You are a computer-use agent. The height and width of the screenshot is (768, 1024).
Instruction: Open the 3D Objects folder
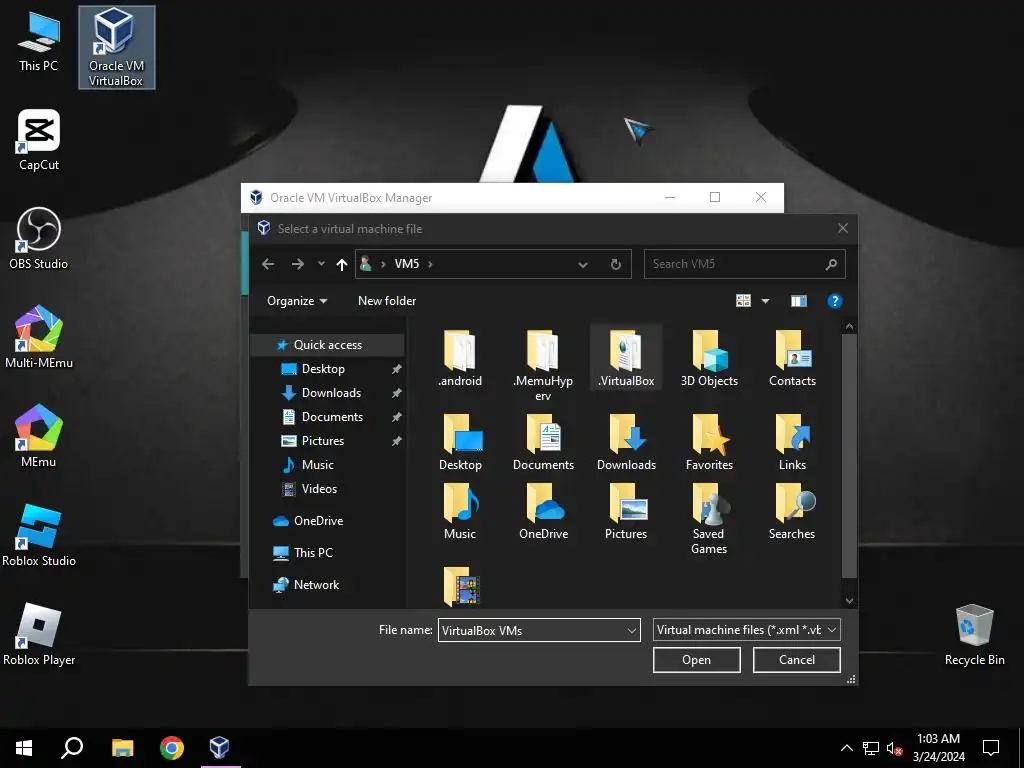(709, 359)
